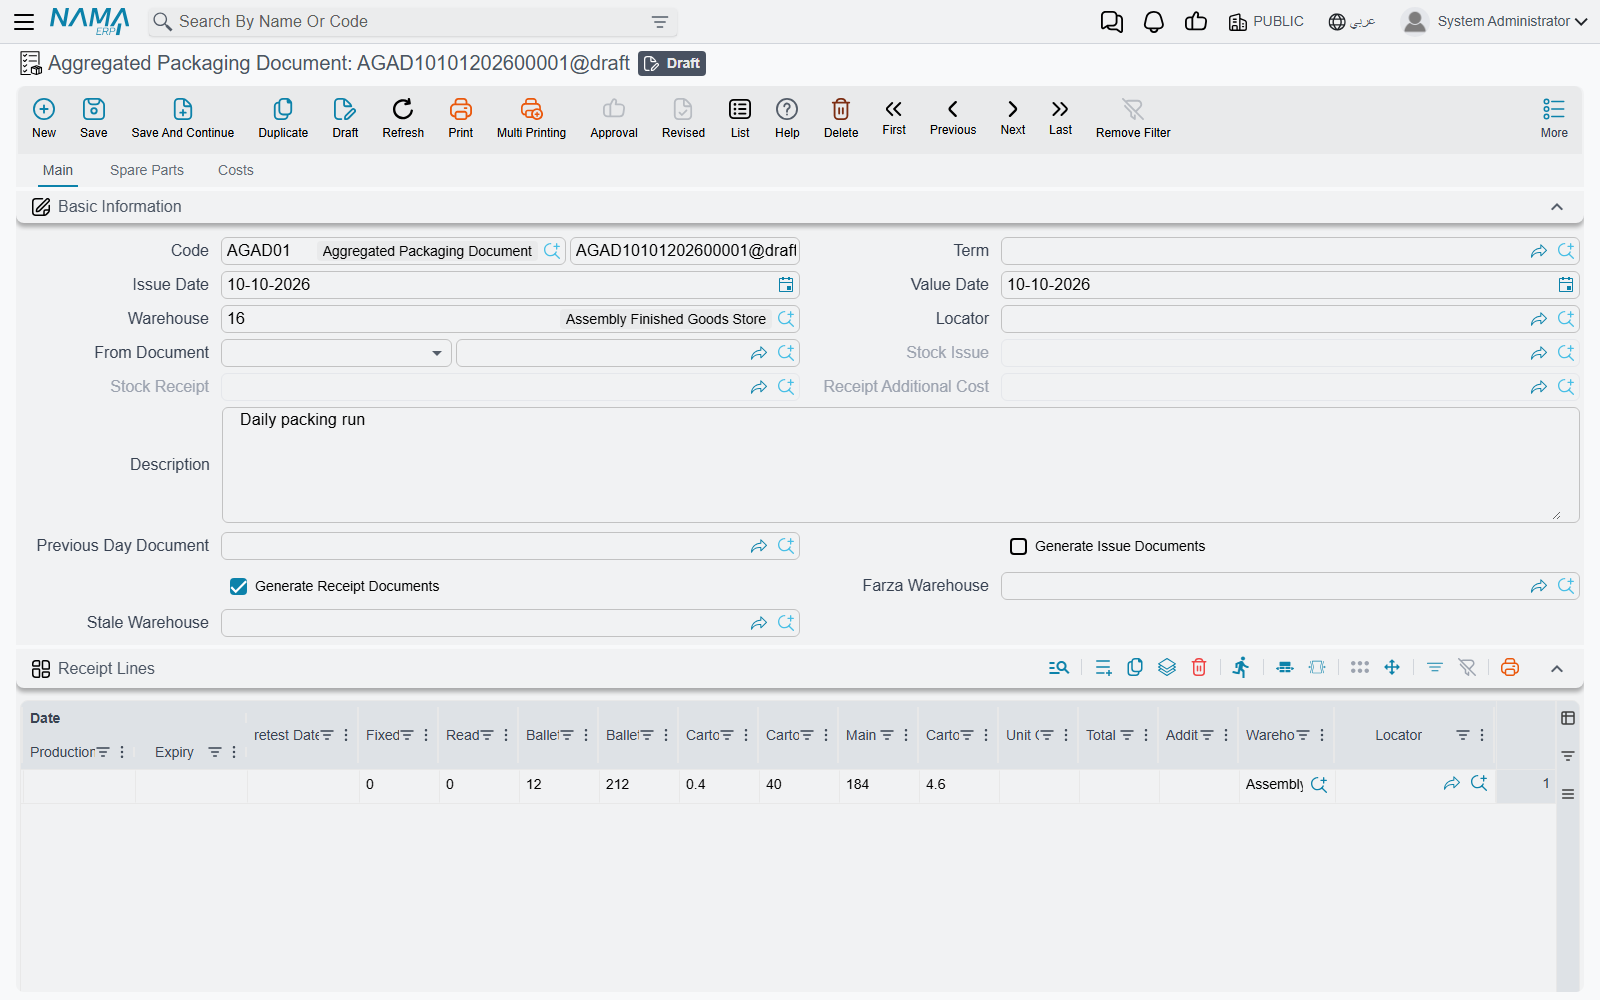Open the Term field link arrow
The width and height of the screenshot is (1600, 1000).
[1539, 251]
